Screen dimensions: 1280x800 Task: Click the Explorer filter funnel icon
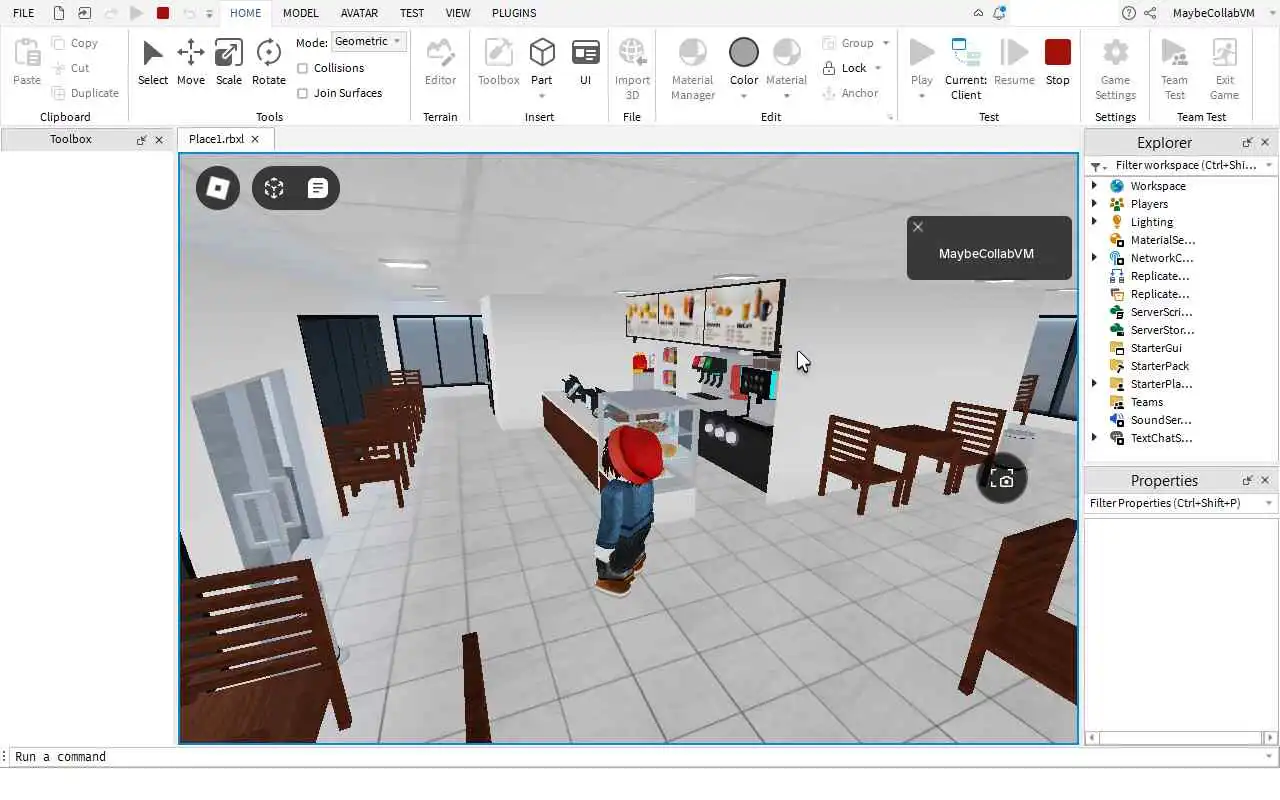1096,166
